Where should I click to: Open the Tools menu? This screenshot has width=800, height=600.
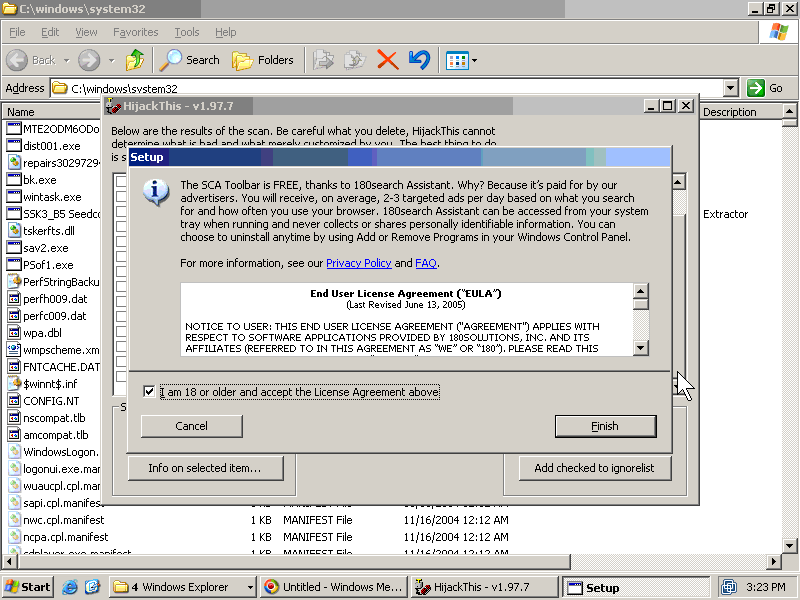click(187, 32)
